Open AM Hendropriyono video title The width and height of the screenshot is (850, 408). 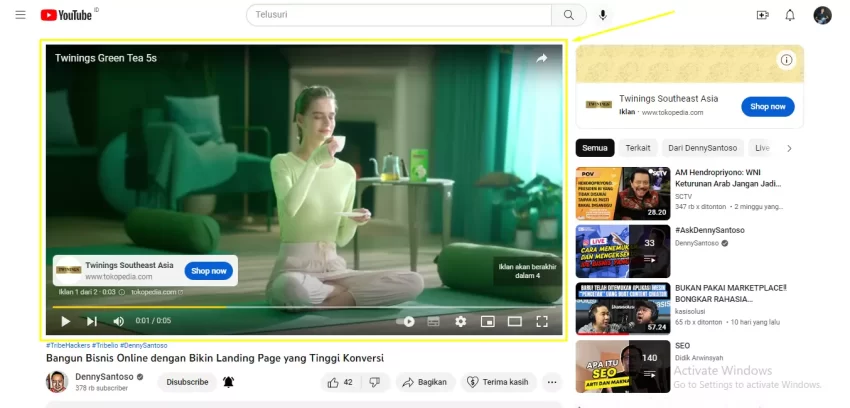(x=727, y=178)
